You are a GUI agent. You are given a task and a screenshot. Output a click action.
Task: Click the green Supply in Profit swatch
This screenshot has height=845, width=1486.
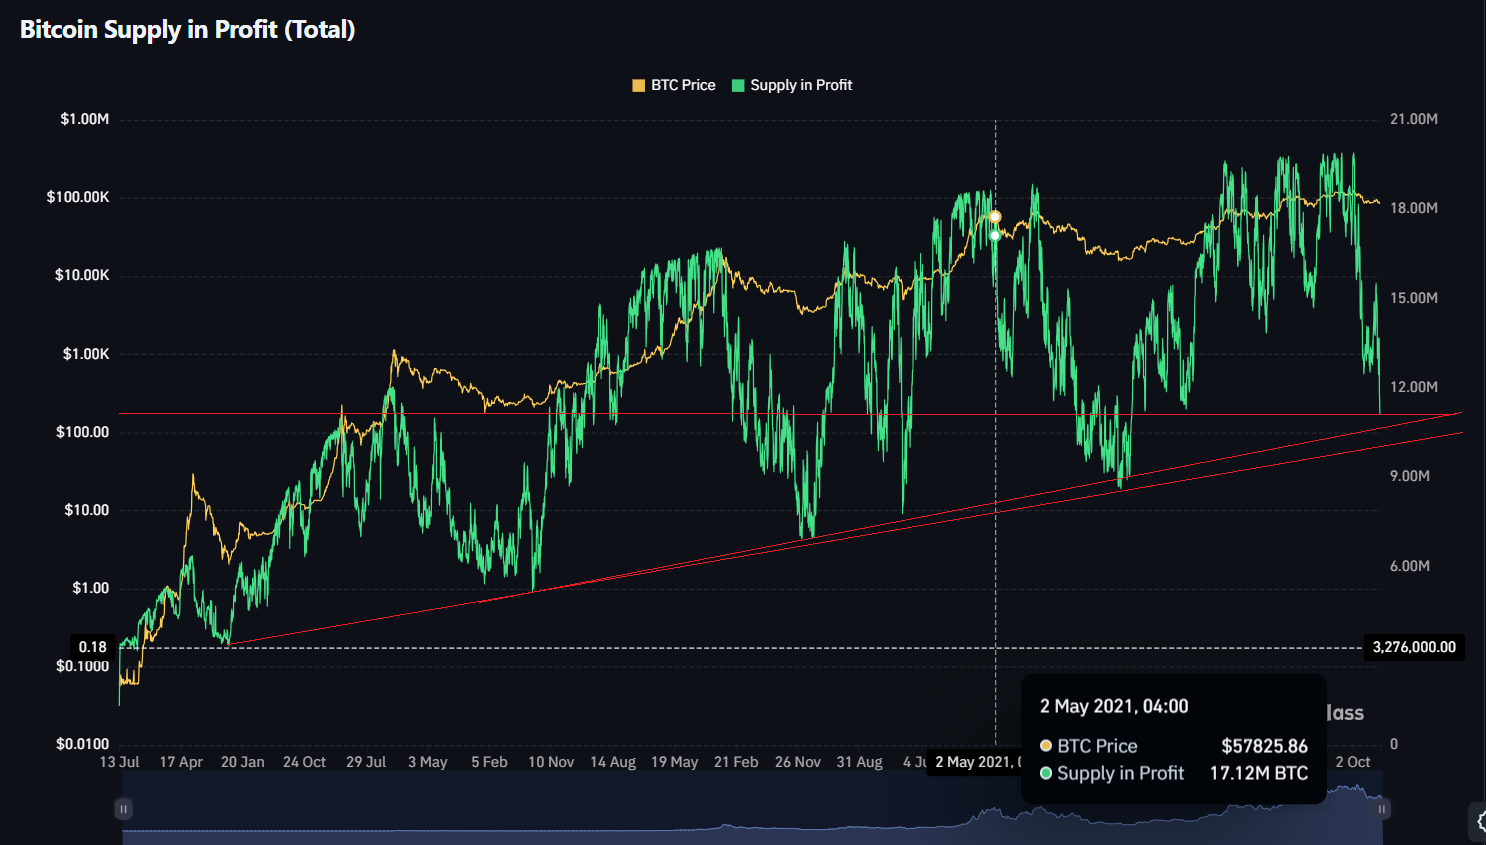point(738,86)
